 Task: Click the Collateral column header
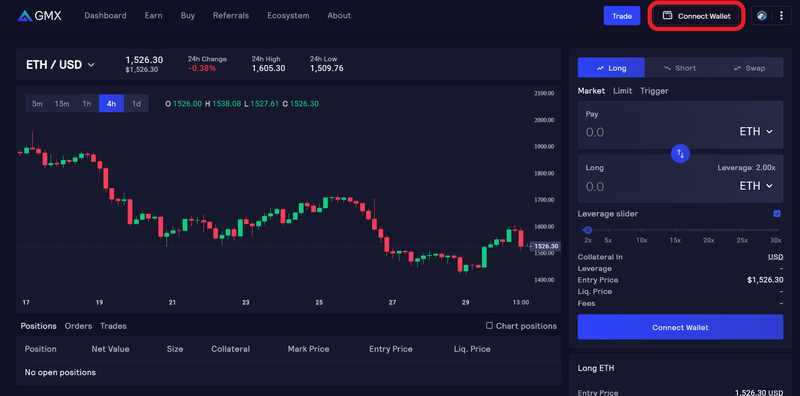point(231,349)
